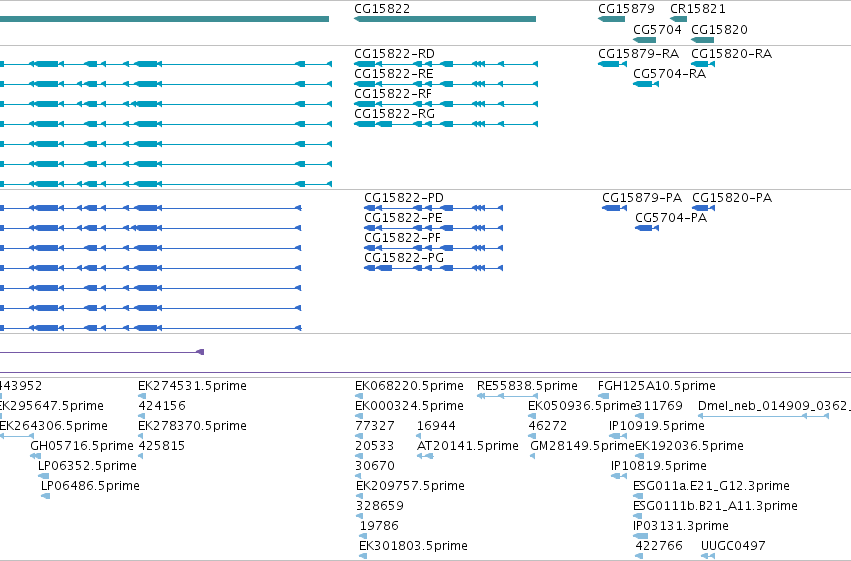Click the UUGC0497 feature label
The height and width of the screenshot is (561, 851).
tap(733, 546)
